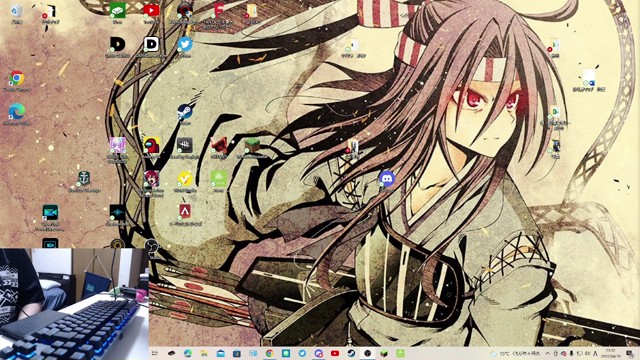Viewport: 640px width, 360px height.
Task: Open the clock and date flyout
Action: click(x=611, y=353)
